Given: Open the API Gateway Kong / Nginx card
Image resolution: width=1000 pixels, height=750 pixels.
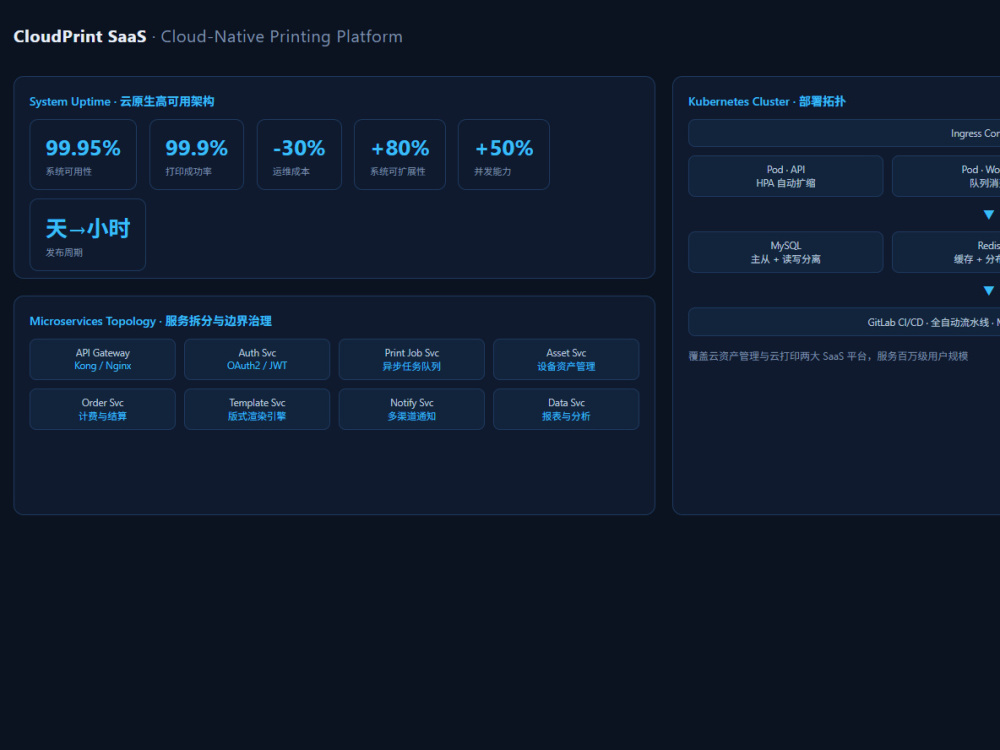Looking at the screenshot, I should [102, 359].
